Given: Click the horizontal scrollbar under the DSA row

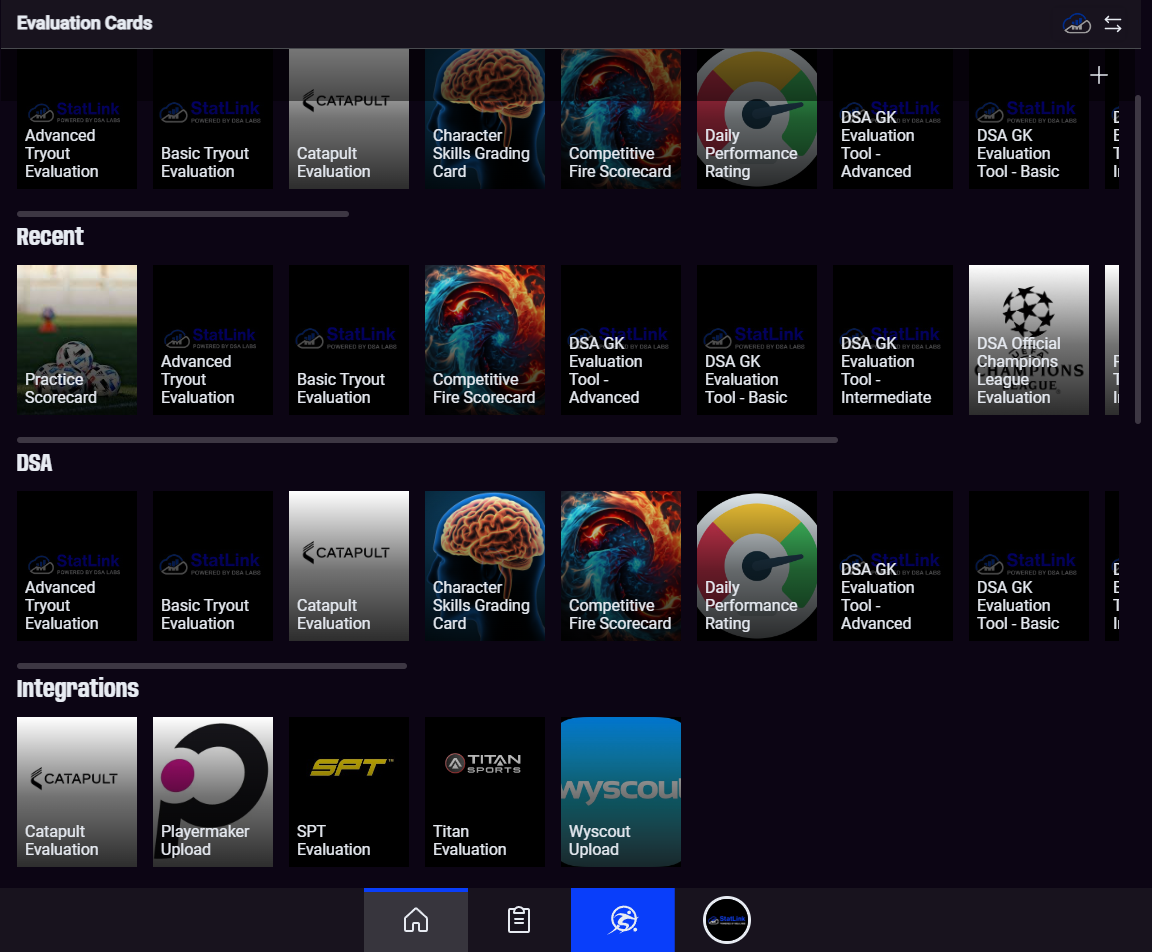Looking at the screenshot, I should click(212, 666).
